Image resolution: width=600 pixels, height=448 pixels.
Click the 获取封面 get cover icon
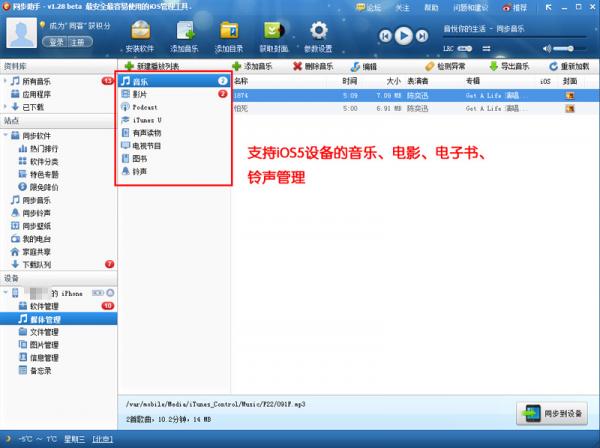274,36
